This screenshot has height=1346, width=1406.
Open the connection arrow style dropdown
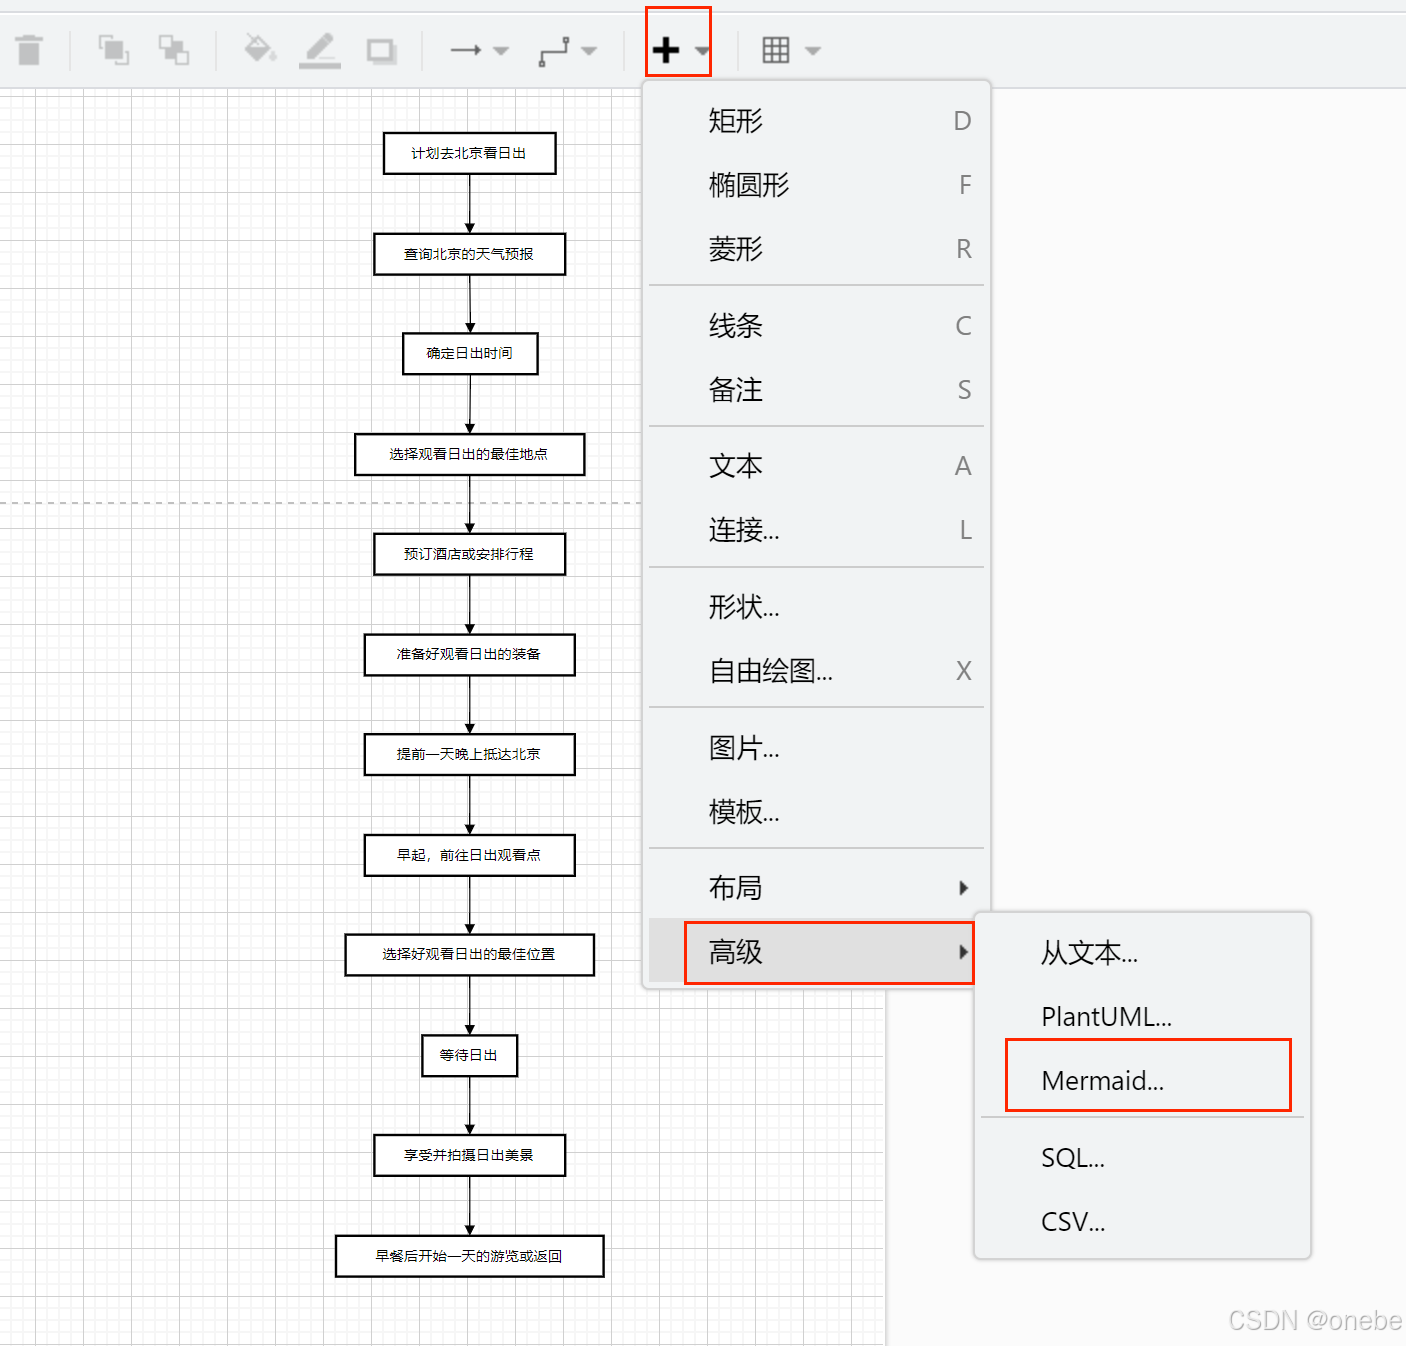501,51
